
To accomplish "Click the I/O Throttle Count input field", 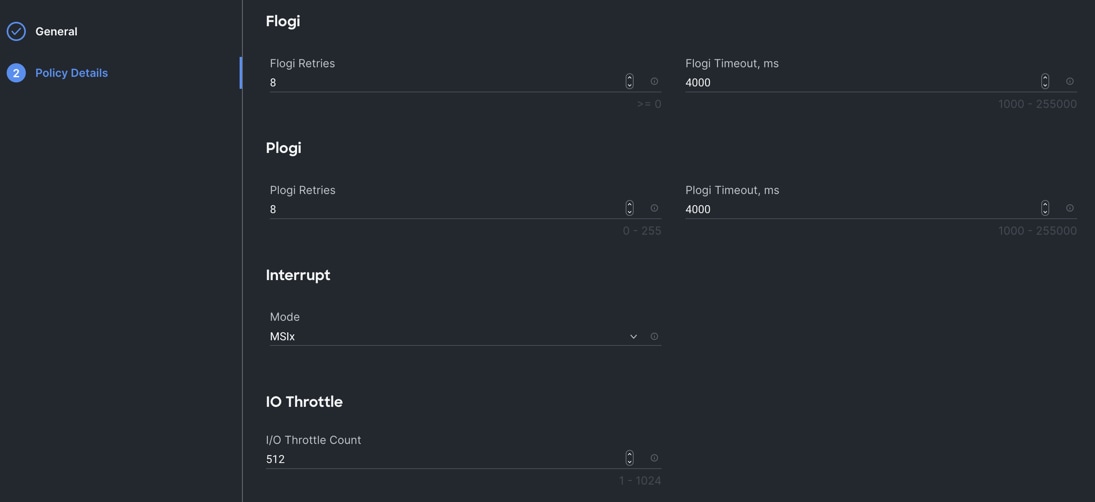I will (440, 460).
